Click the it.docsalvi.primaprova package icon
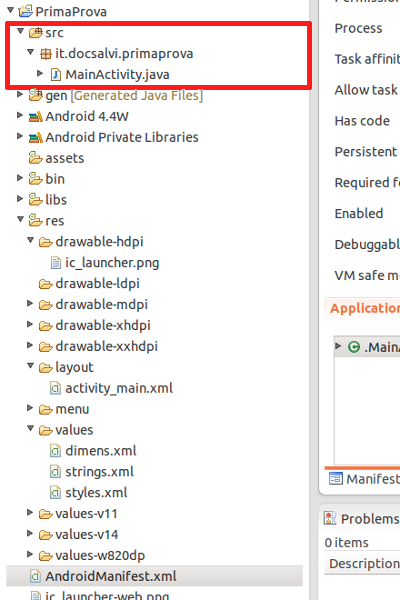400x600 pixels. pyautogui.click(x=46, y=54)
